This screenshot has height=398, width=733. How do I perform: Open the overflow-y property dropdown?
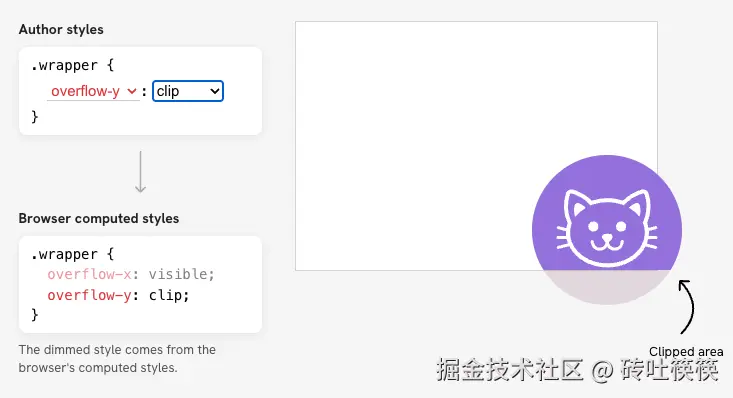click(93, 91)
